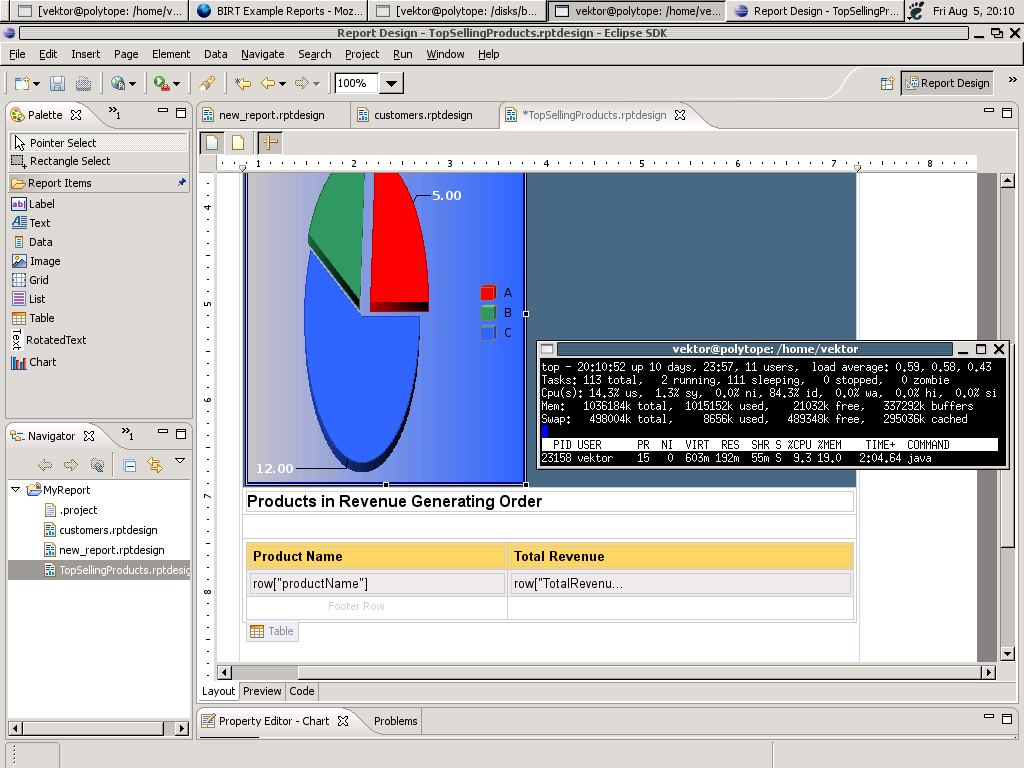The height and width of the screenshot is (768, 1024).
Task: Open the Navigator view menu arrow
Action: [x=180, y=462]
